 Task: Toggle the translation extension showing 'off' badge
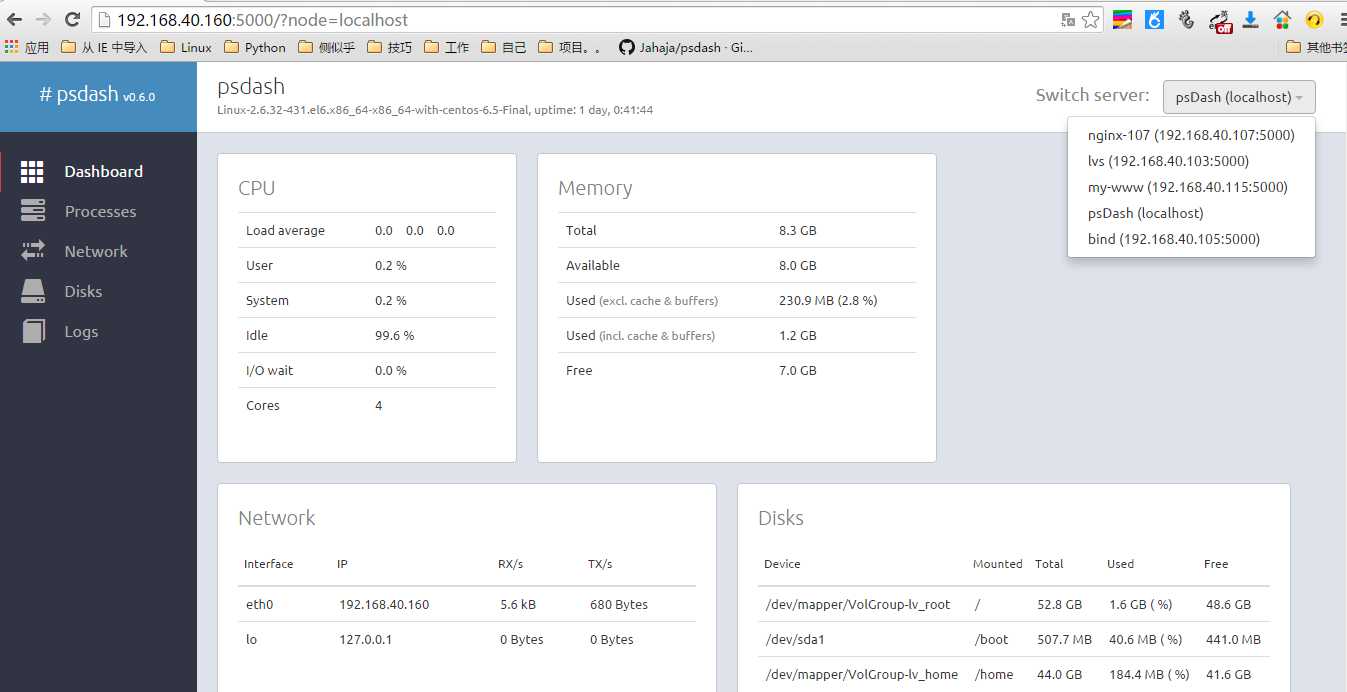point(1220,20)
